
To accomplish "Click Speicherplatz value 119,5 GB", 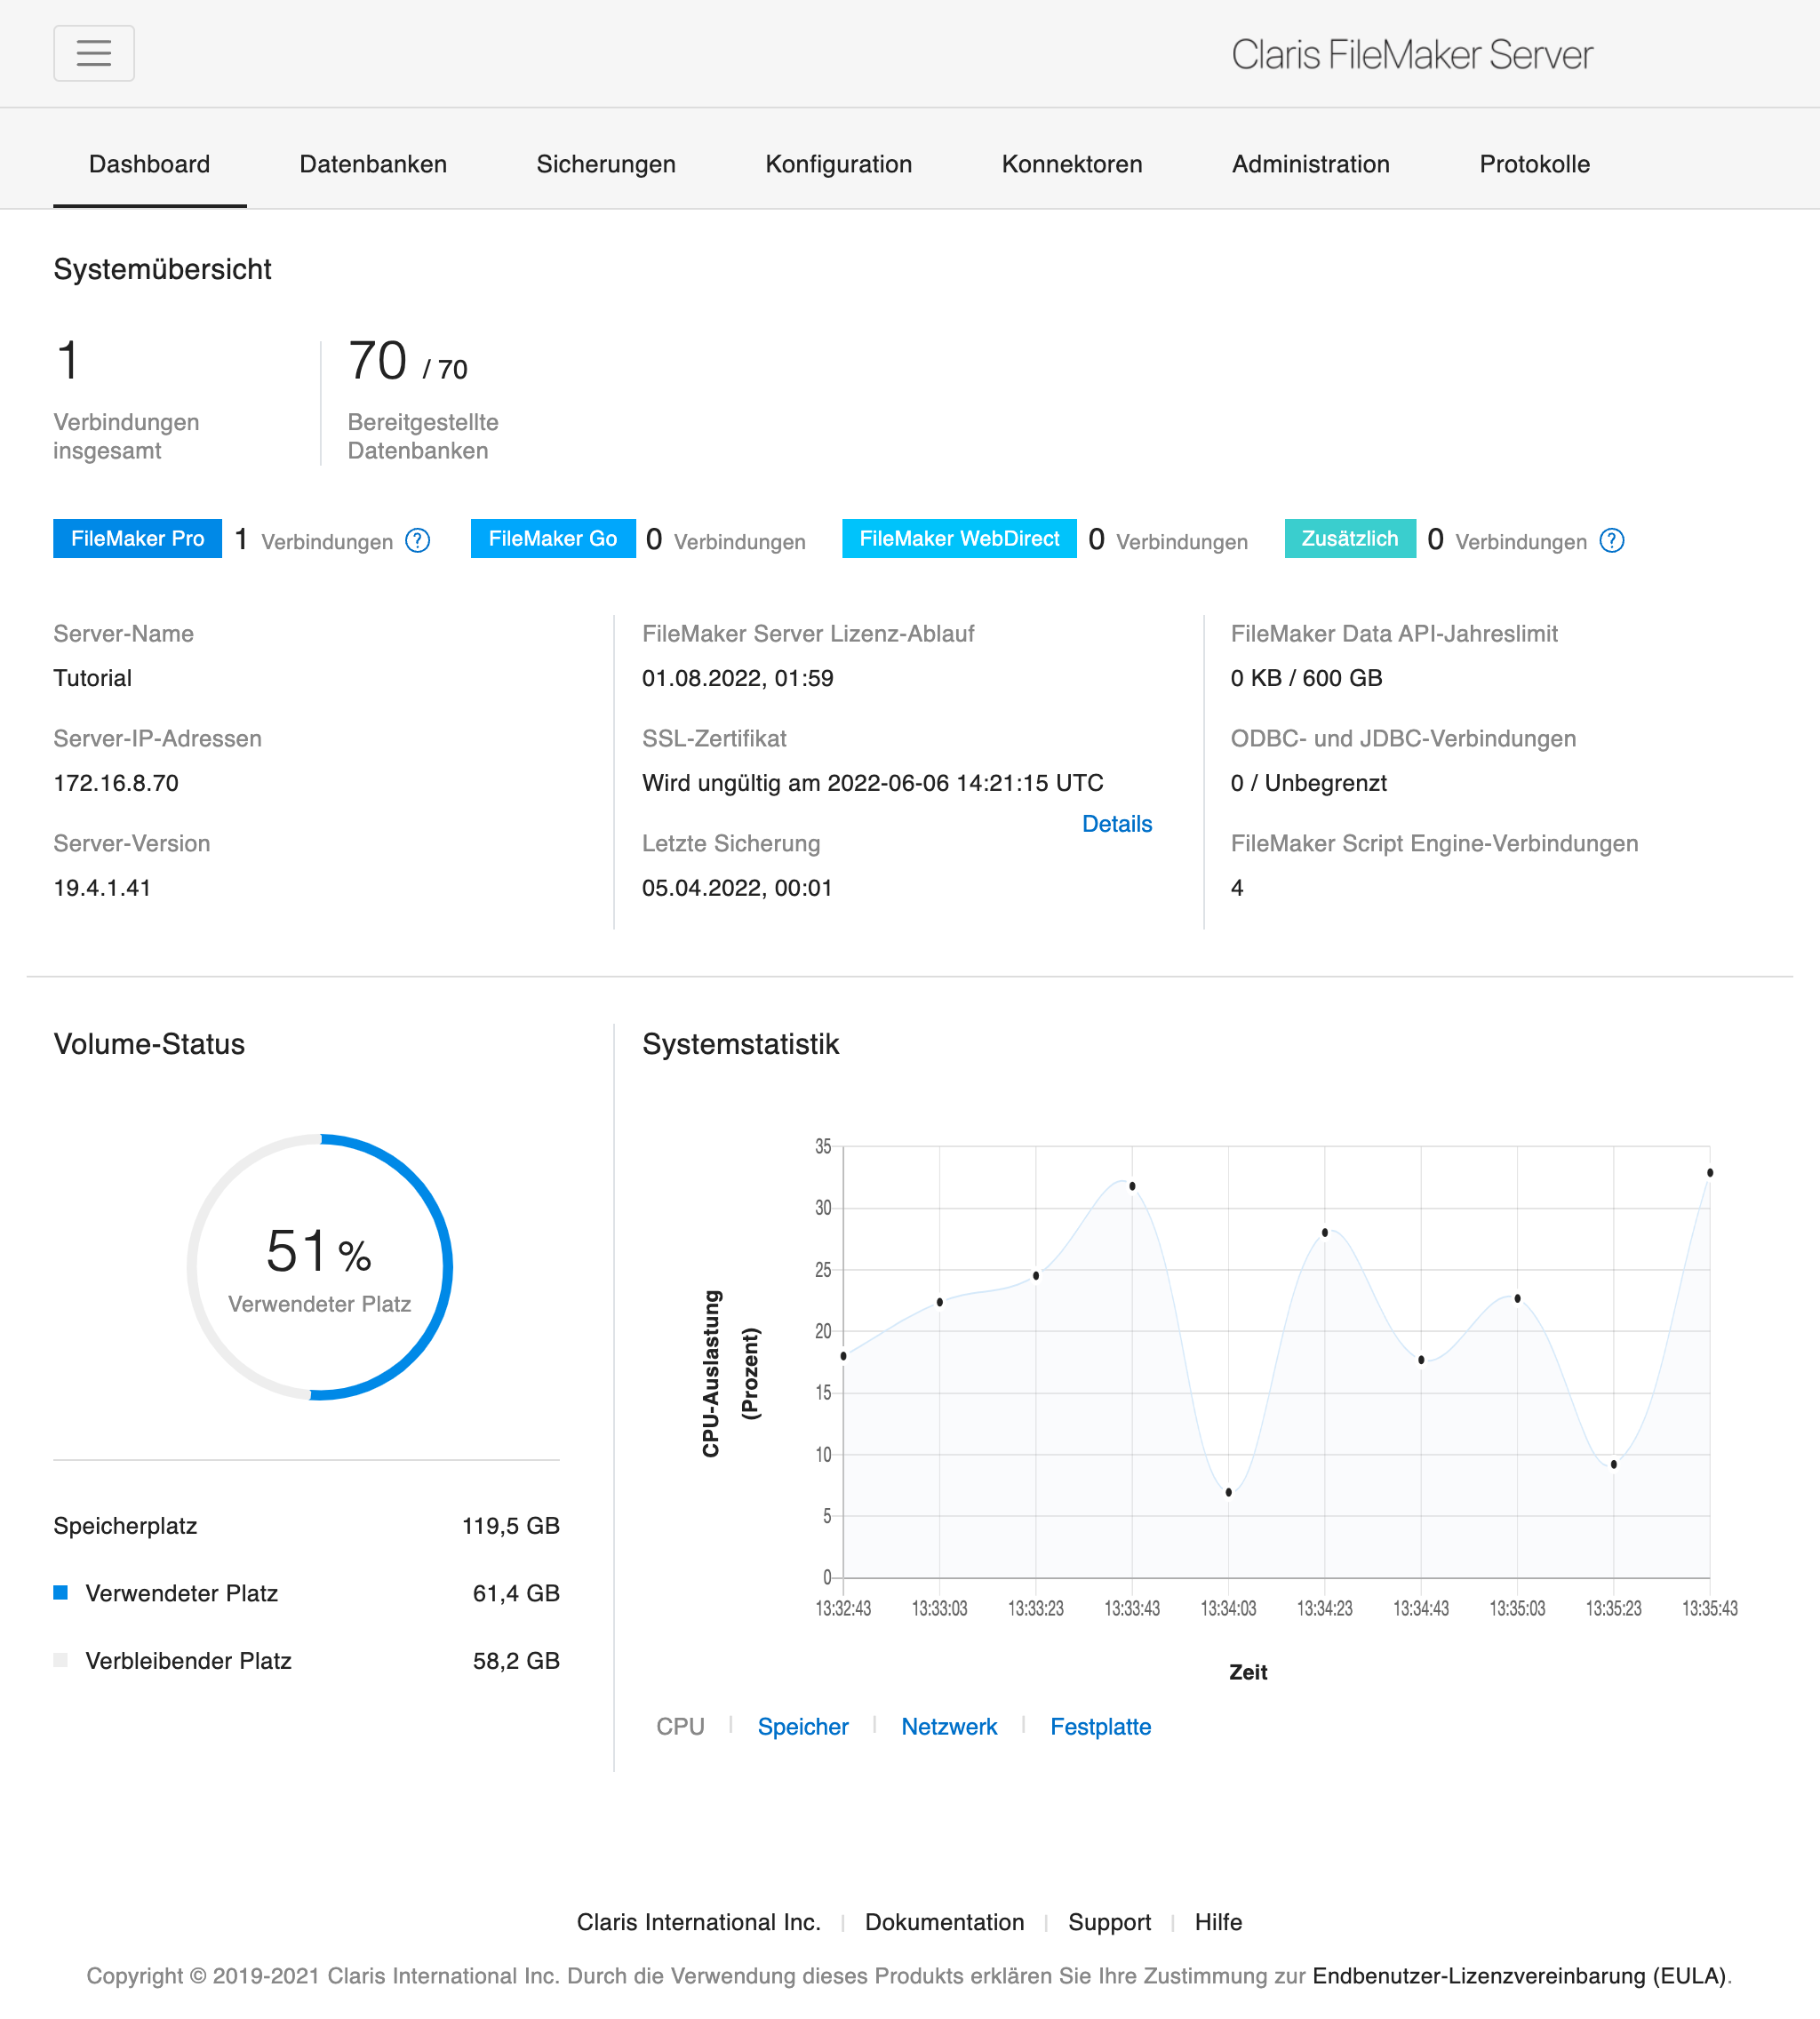I will coord(511,1525).
